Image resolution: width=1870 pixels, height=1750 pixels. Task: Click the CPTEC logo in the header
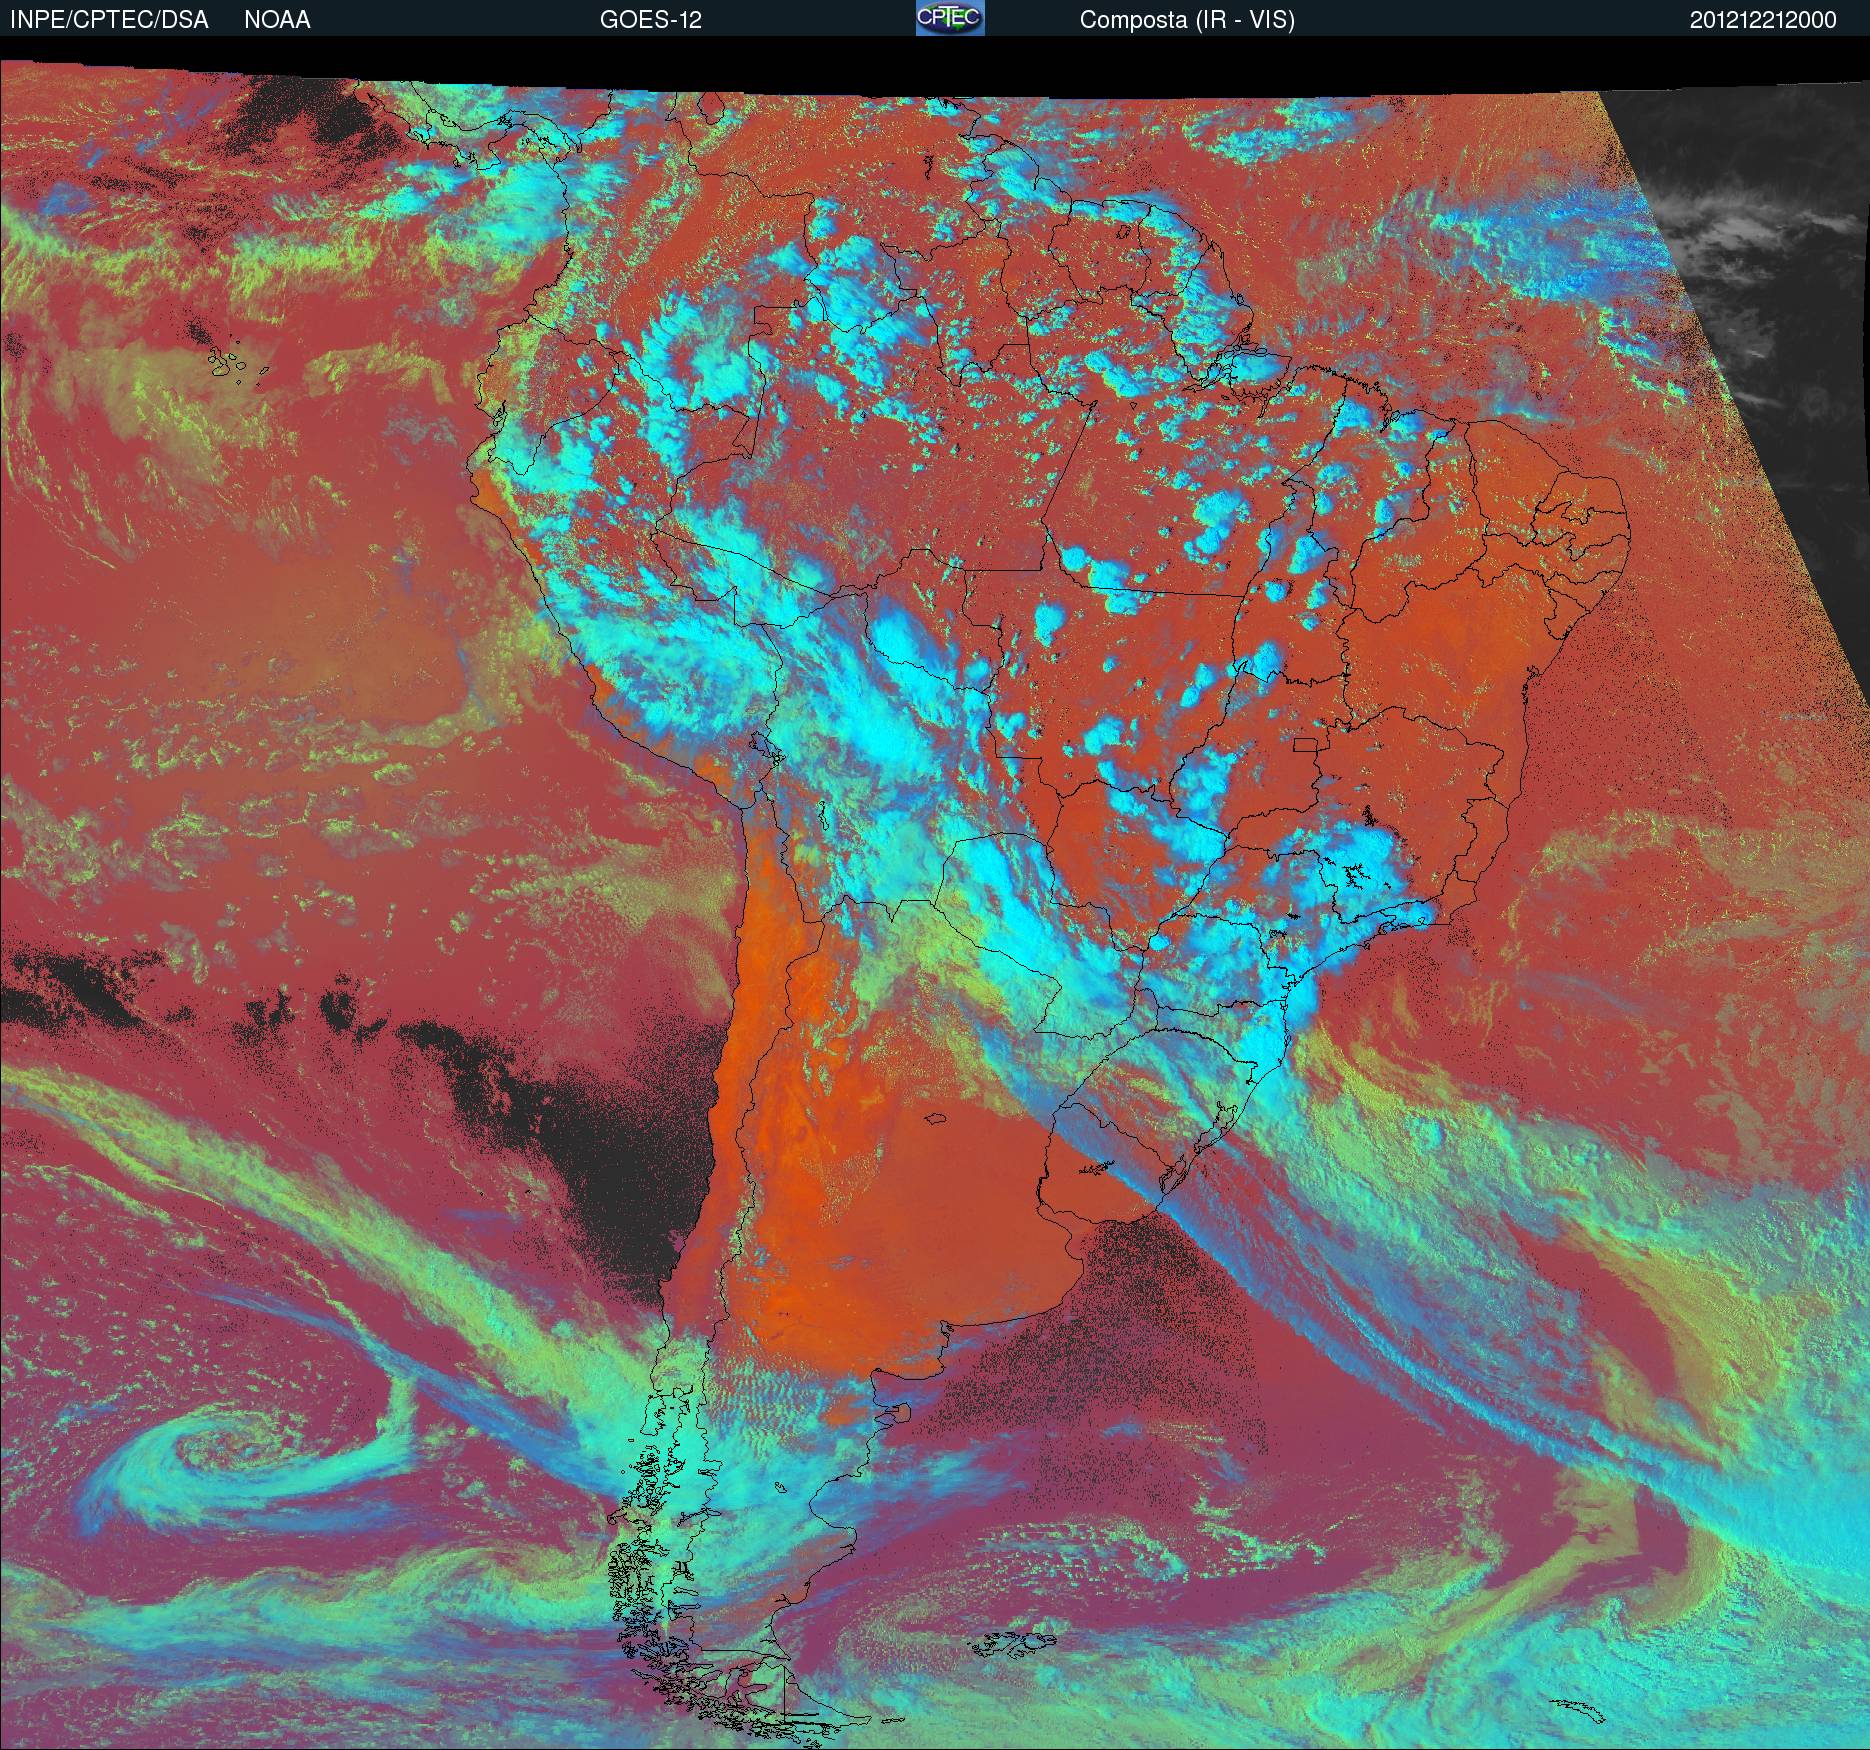(x=950, y=18)
